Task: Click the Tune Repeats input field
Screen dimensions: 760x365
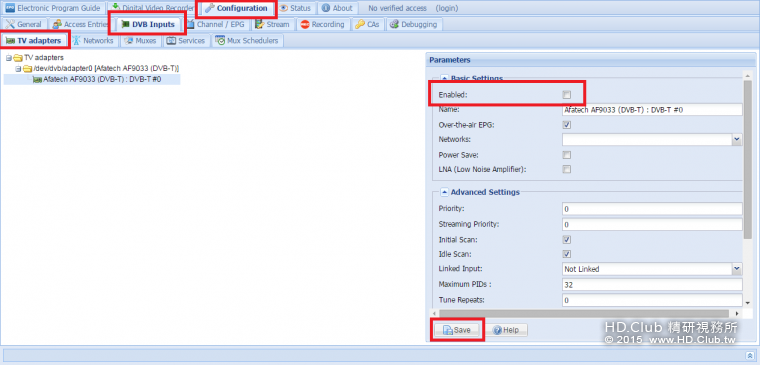Action: [652, 300]
